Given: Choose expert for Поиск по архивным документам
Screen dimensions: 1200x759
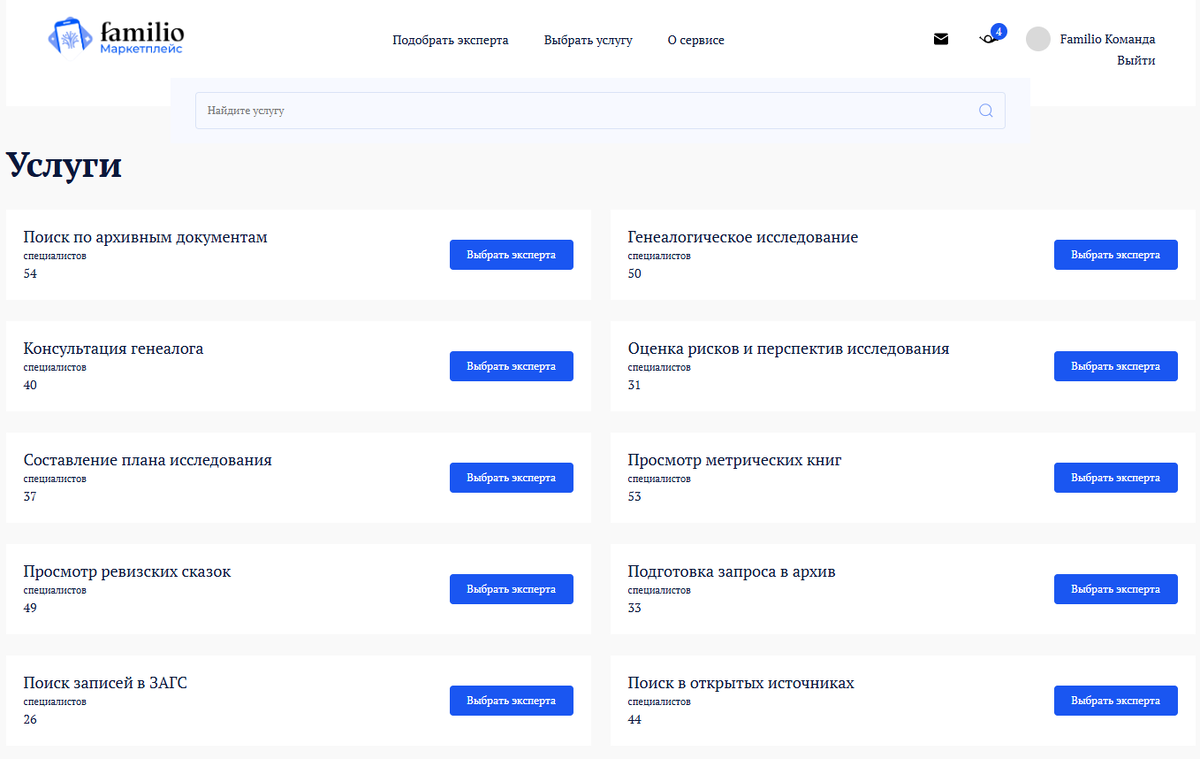Looking at the screenshot, I should click(x=511, y=254).
